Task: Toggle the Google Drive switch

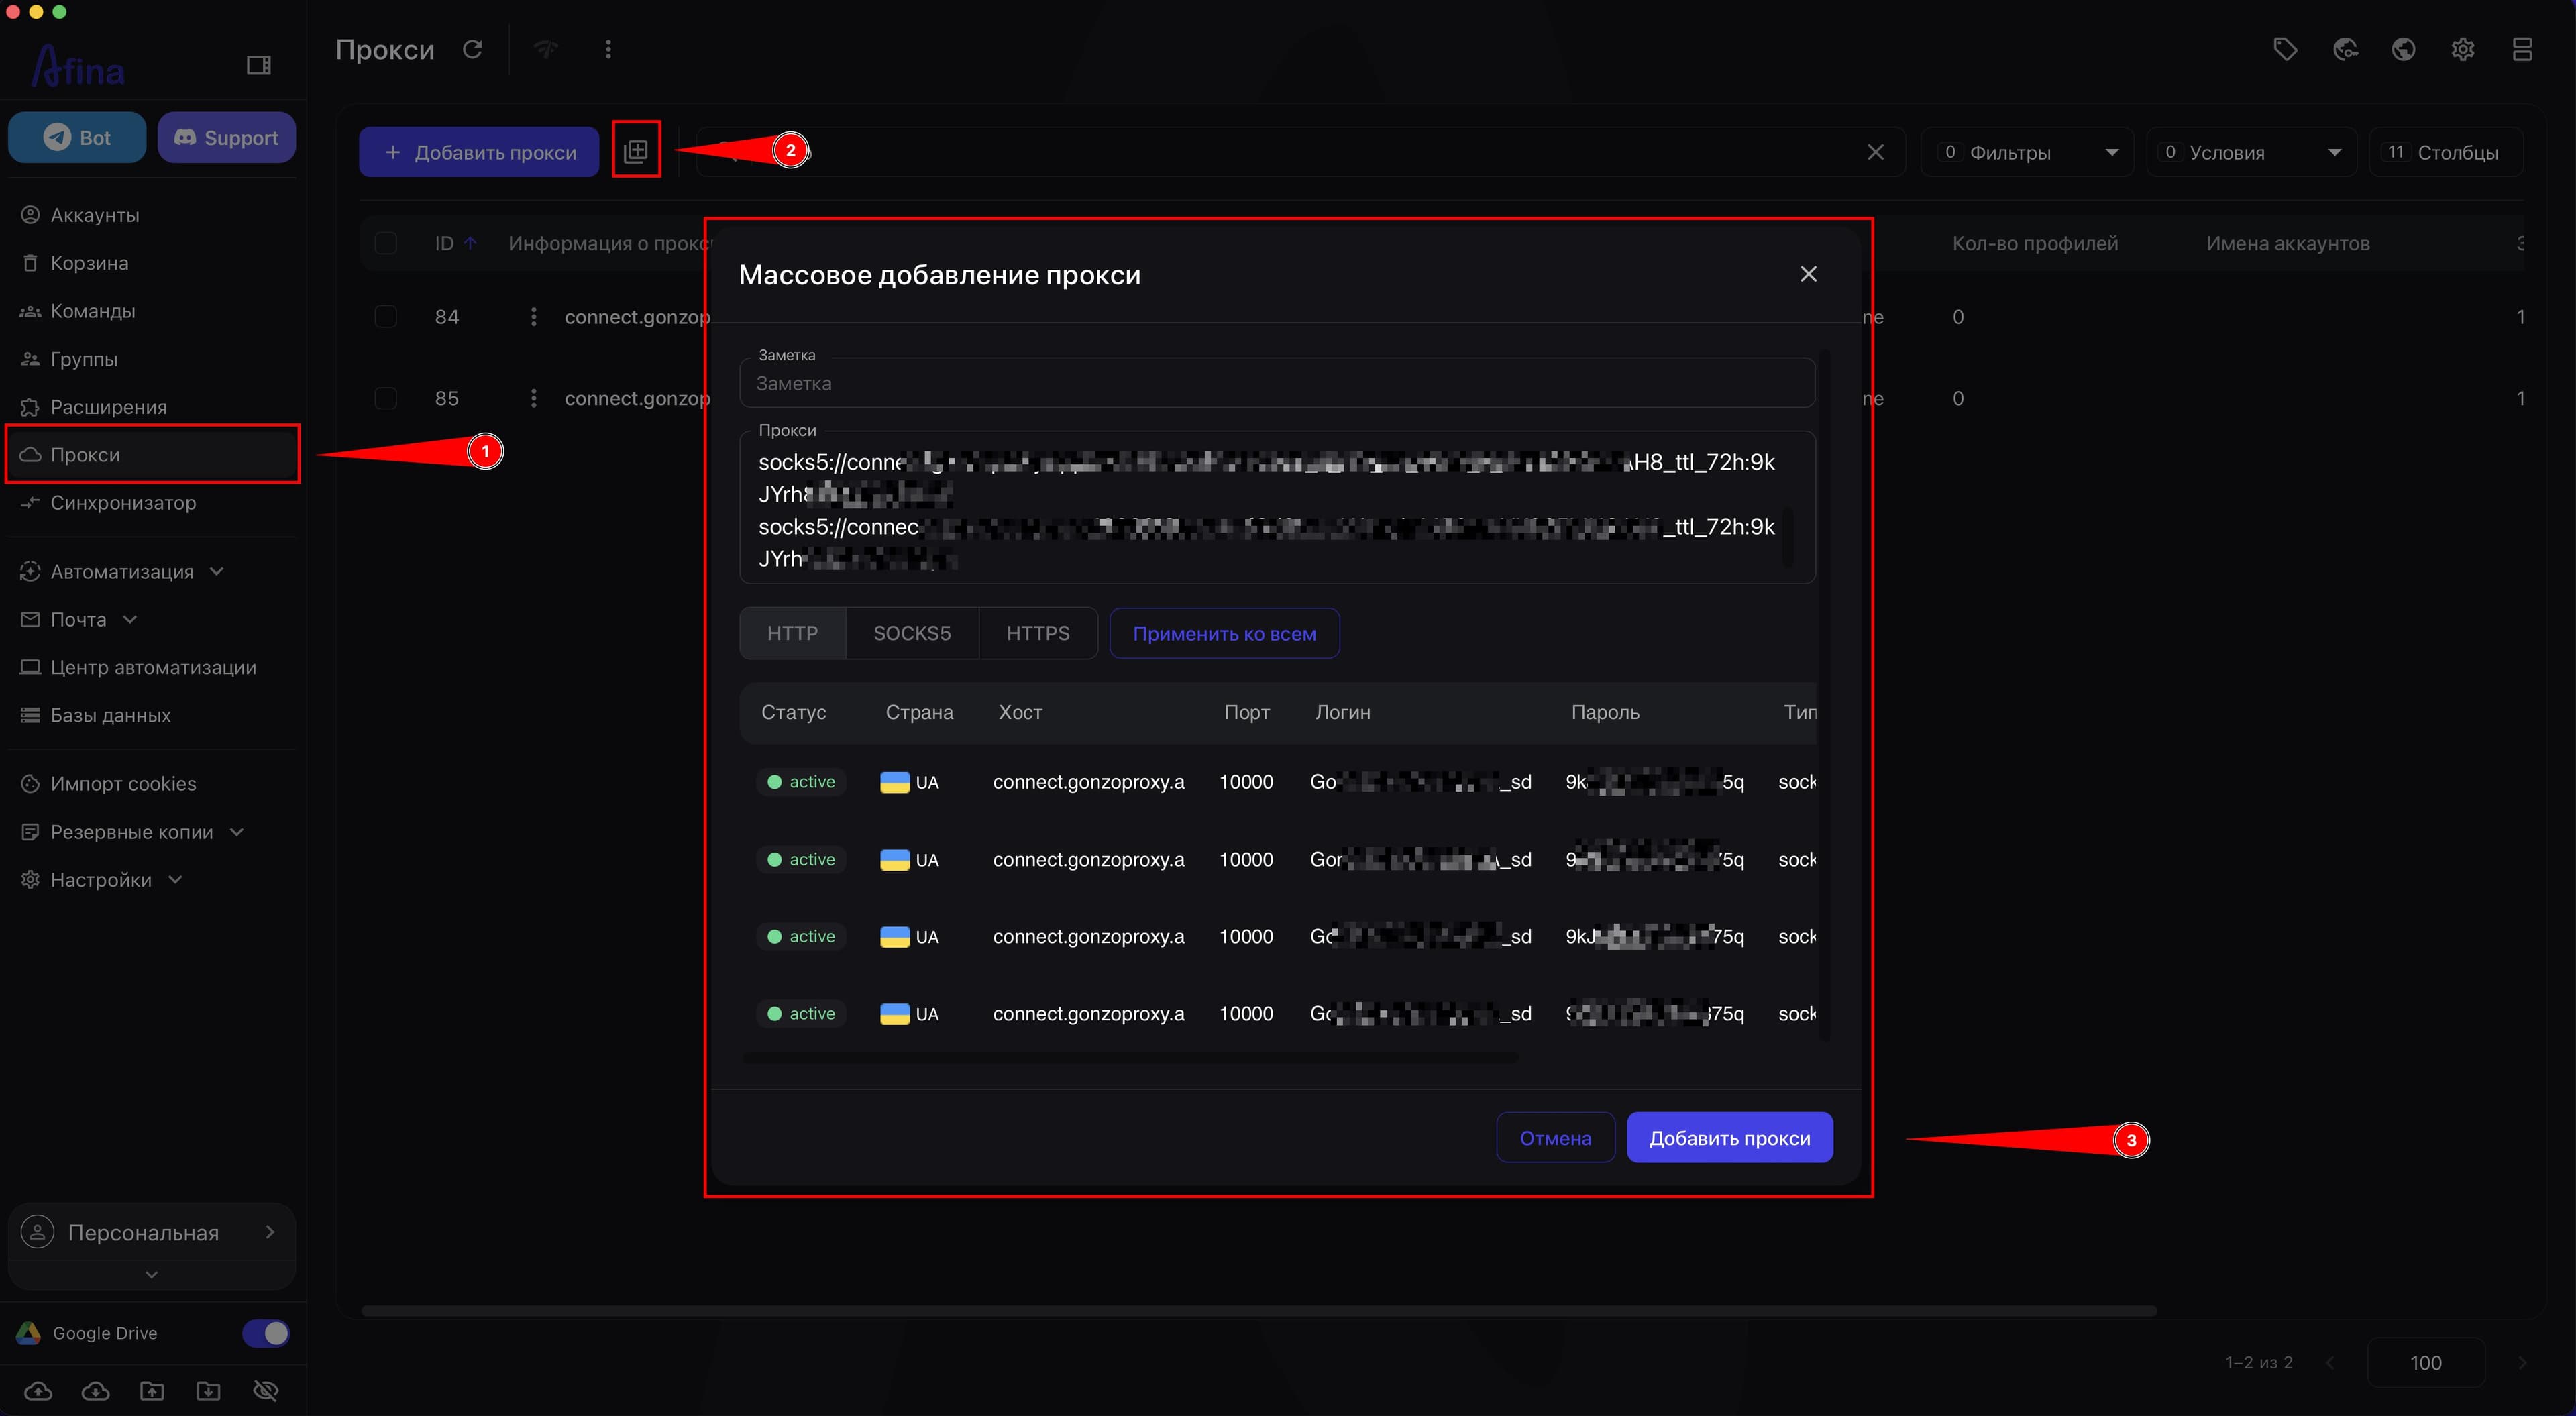Action: [x=265, y=1333]
